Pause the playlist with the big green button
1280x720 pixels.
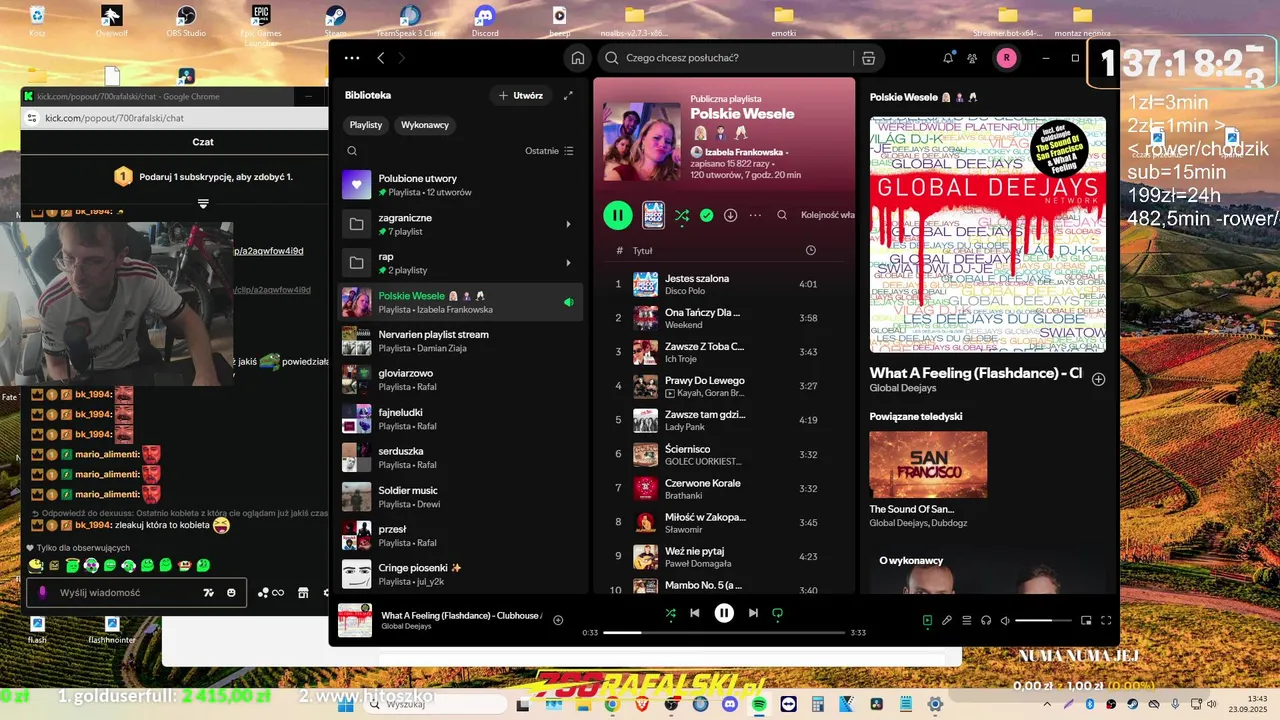[618, 215]
